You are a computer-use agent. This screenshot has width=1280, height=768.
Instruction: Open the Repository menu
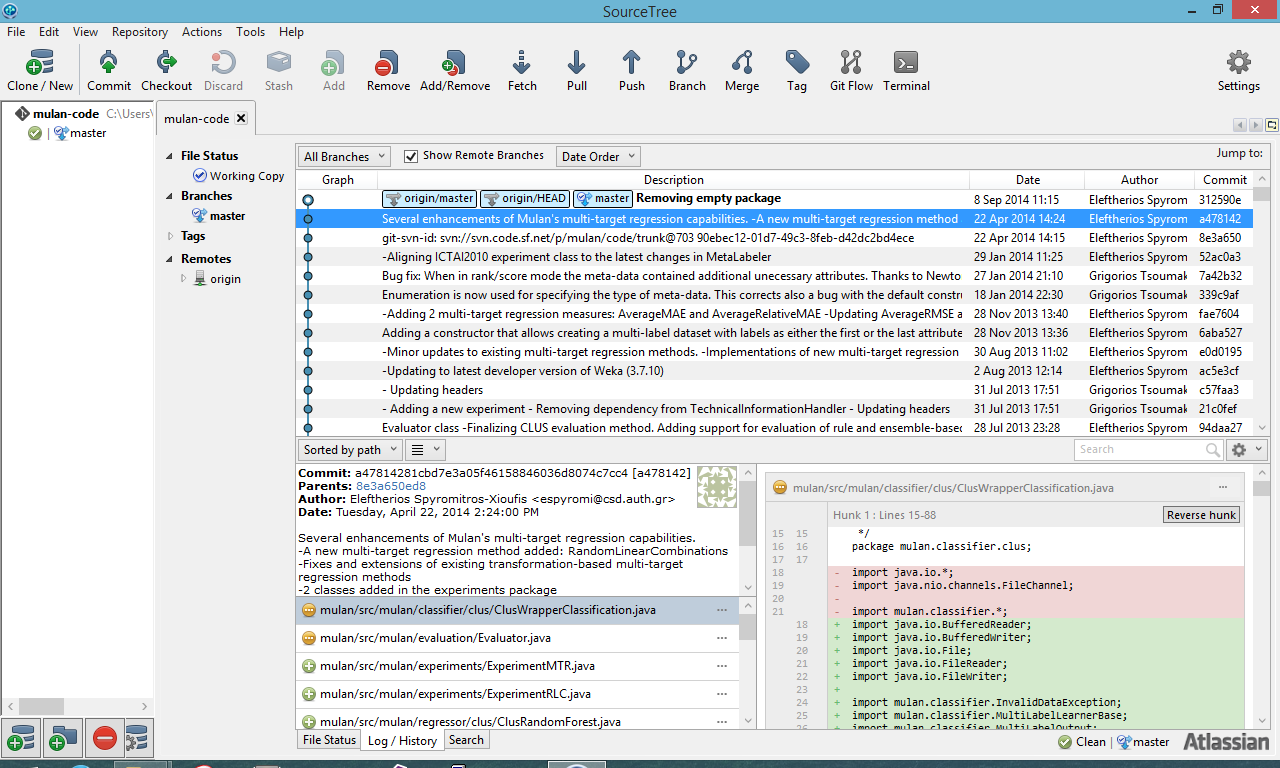point(140,32)
